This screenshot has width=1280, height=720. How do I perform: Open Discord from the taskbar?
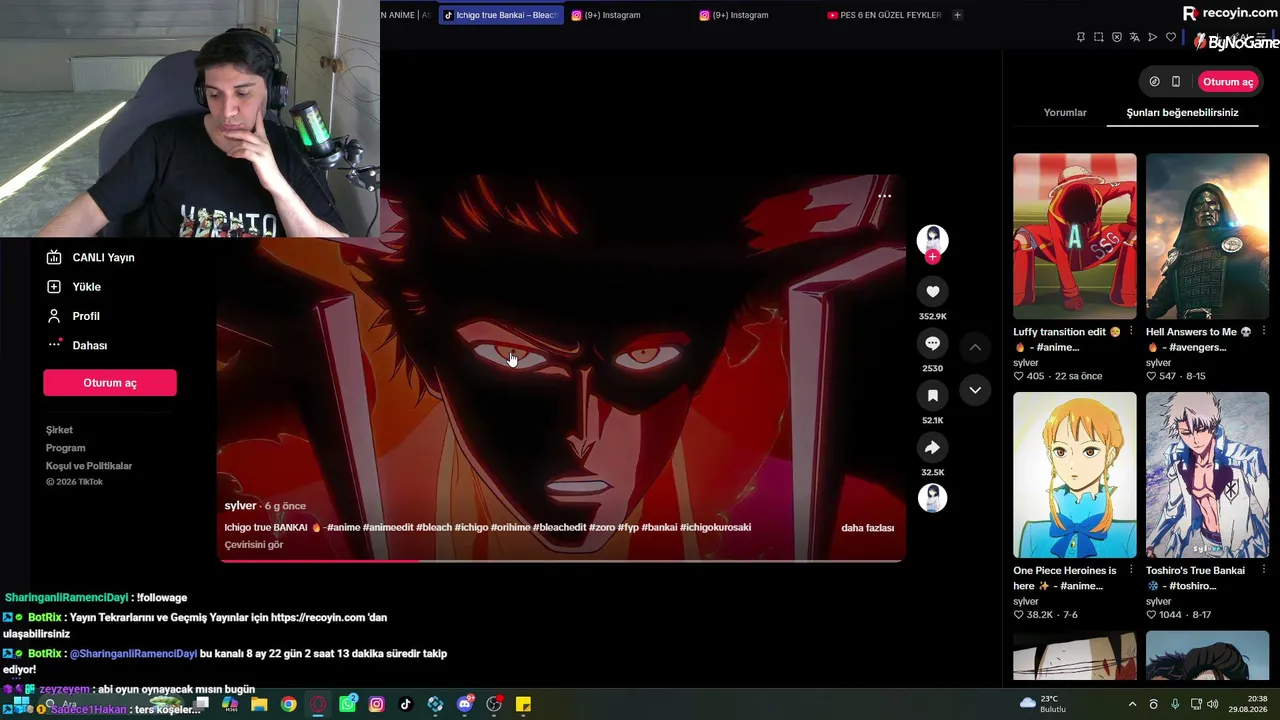[x=464, y=704]
